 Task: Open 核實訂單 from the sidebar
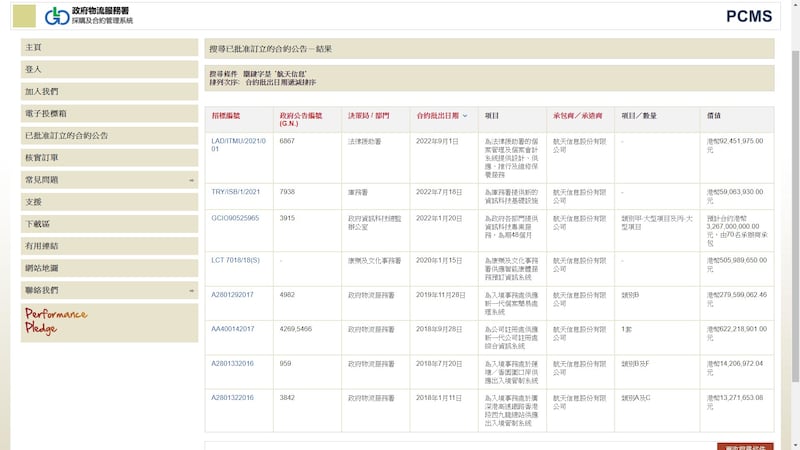click(41, 158)
